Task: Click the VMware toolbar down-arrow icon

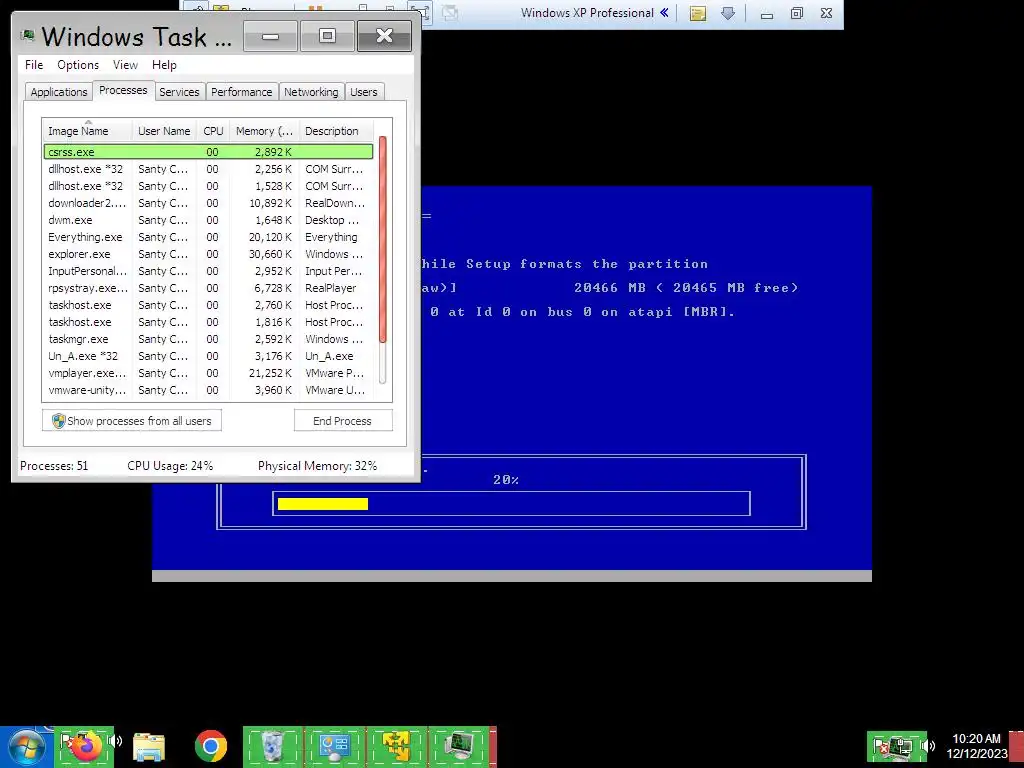Action: coord(728,13)
